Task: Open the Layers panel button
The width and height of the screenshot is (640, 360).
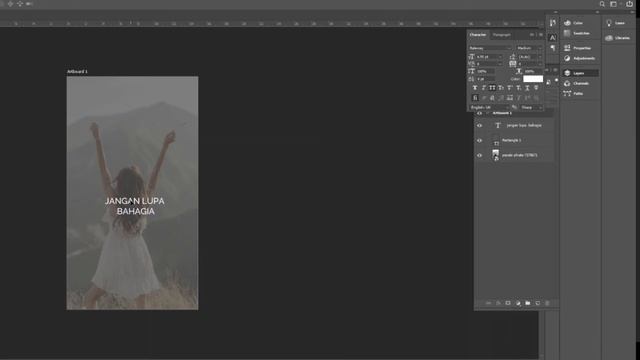Action: [580, 73]
